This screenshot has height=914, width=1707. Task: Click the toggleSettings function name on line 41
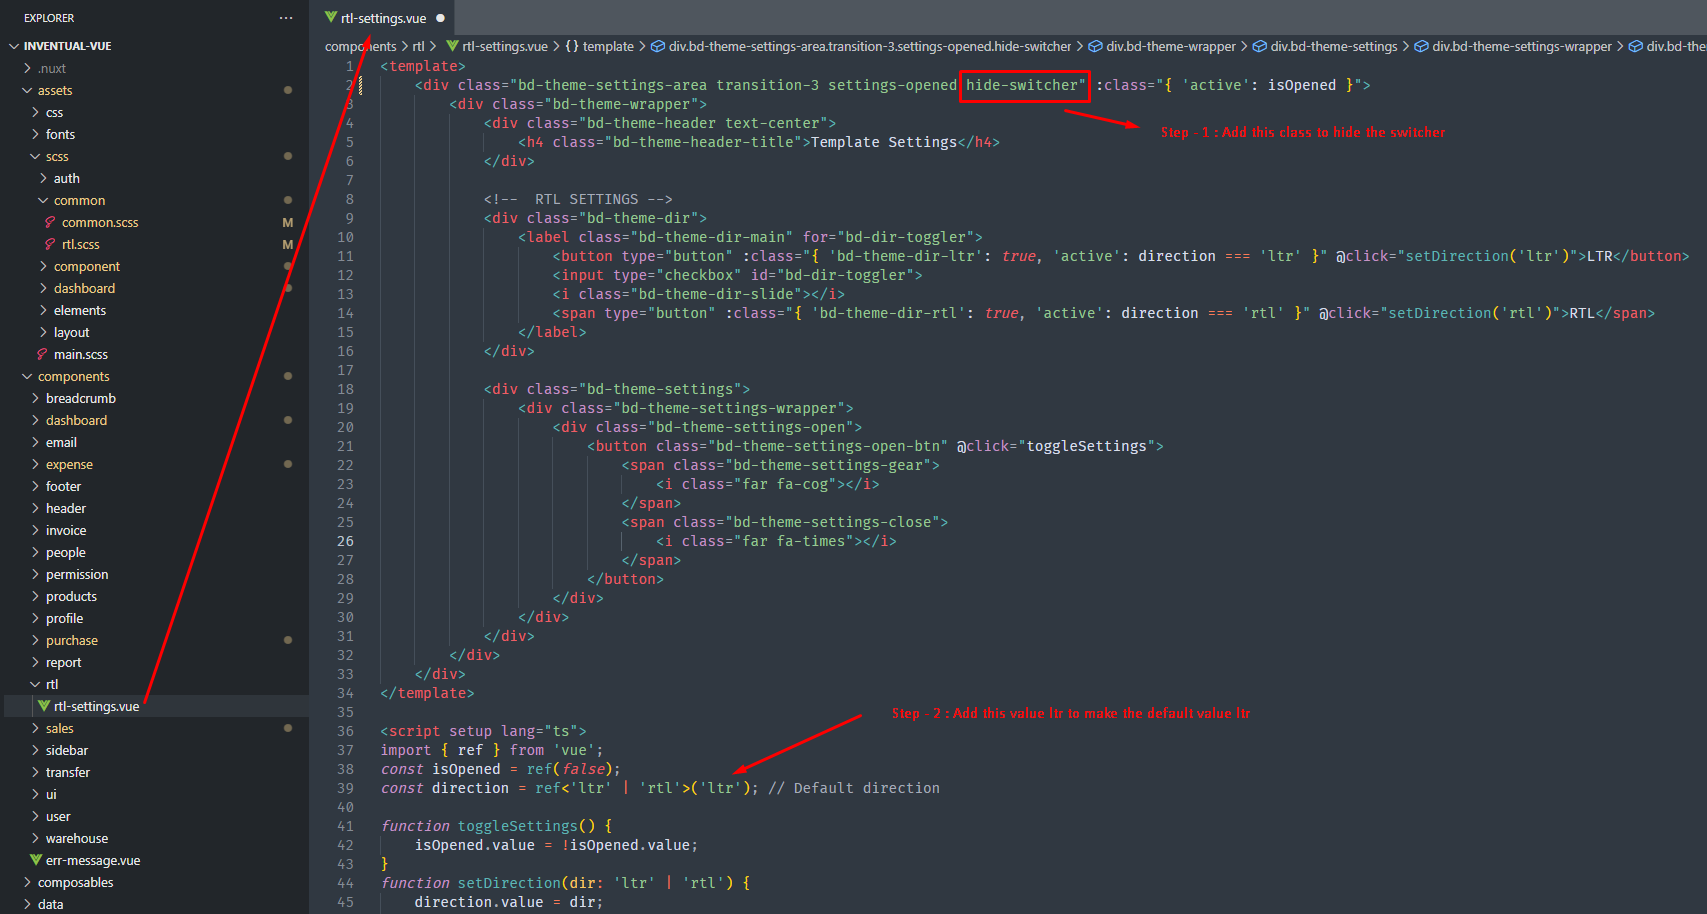click(518, 826)
